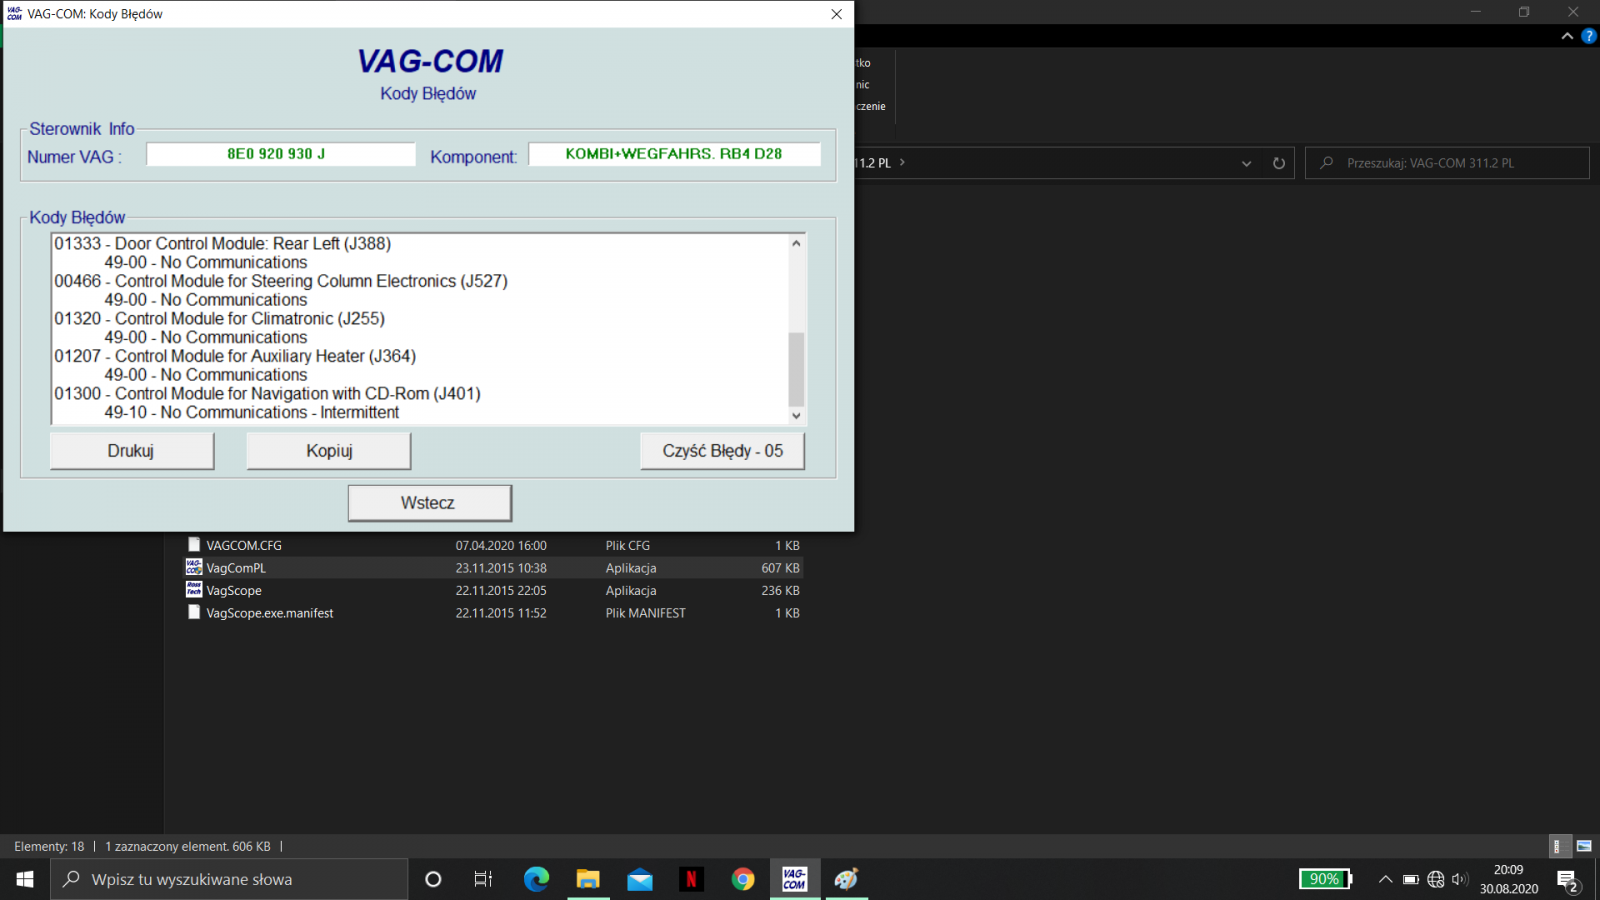The width and height of the screenshot is (1600, 900).
Task: Click the Plik MANIFEST type cell
Action: pos(646,614)
